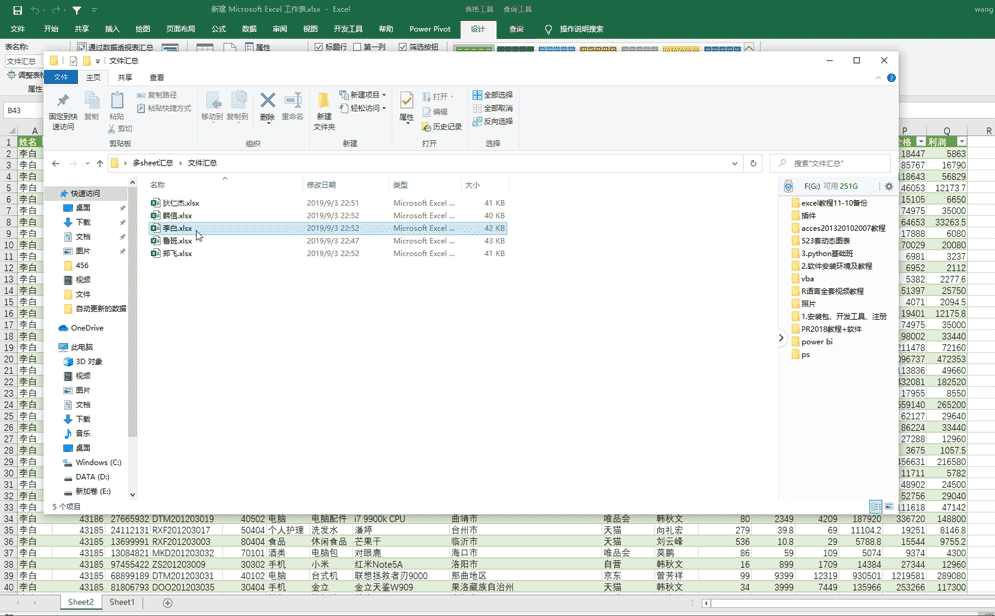Image resolution: width=995 pixels, height=616 pixels.
Task: Click the refresh icon beside the address bar
Action: coord(753,163)
